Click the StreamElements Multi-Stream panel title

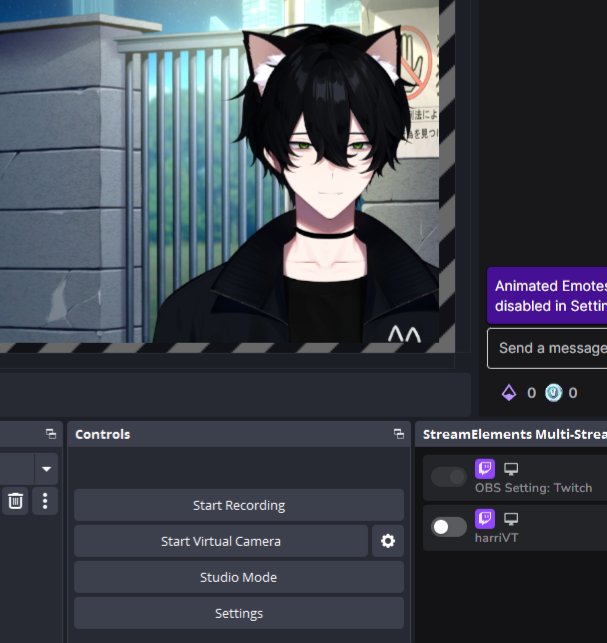pos(515,434)
